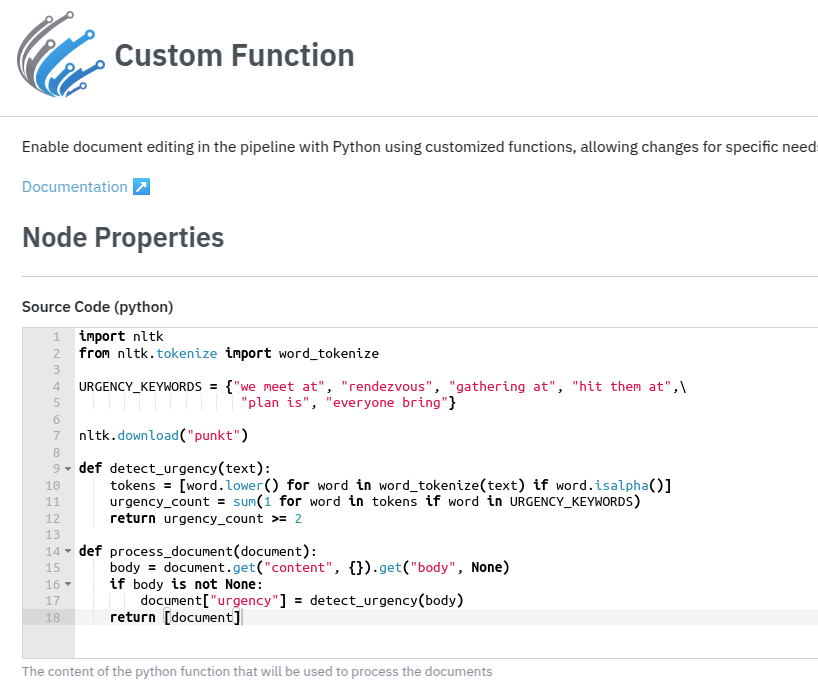Image resolution: width=818 pixels, height=685 pixels.
Task: Click 'URGENCY_KEYWORDS' variable on line 4
Action: tap(140, 387)
